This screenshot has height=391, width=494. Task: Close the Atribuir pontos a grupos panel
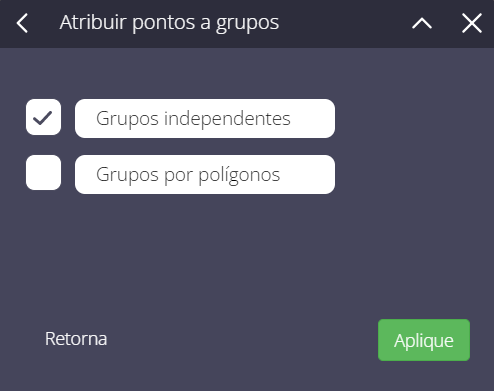point(472,23)
